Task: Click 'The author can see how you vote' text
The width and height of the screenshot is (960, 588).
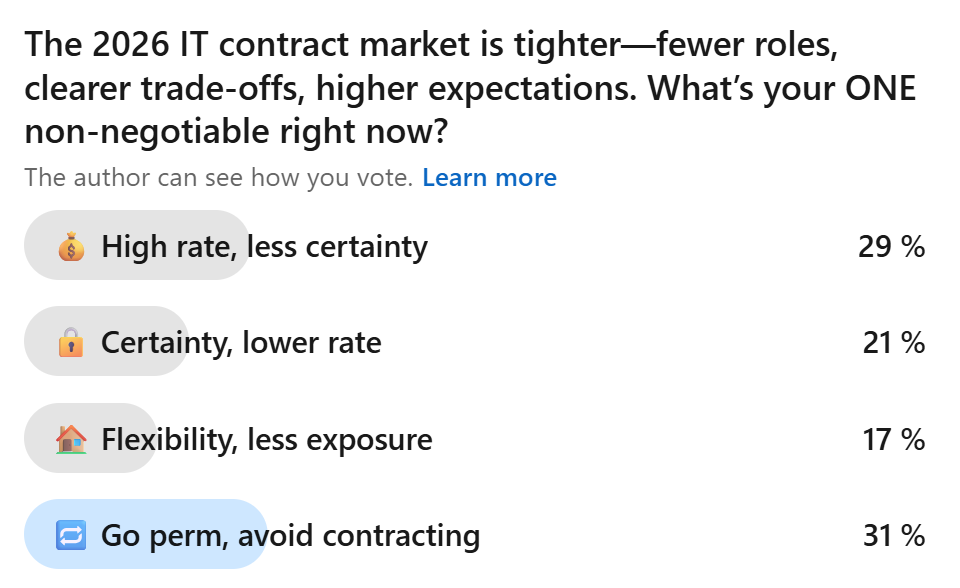Action: click(x=219, y=178)
